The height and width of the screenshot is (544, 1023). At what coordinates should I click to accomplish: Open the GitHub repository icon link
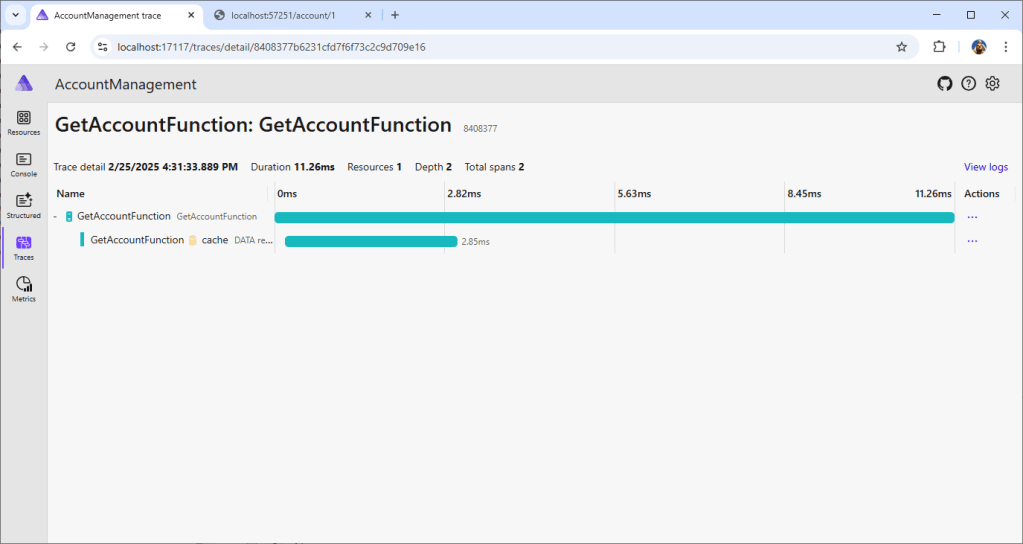[944, 84]
